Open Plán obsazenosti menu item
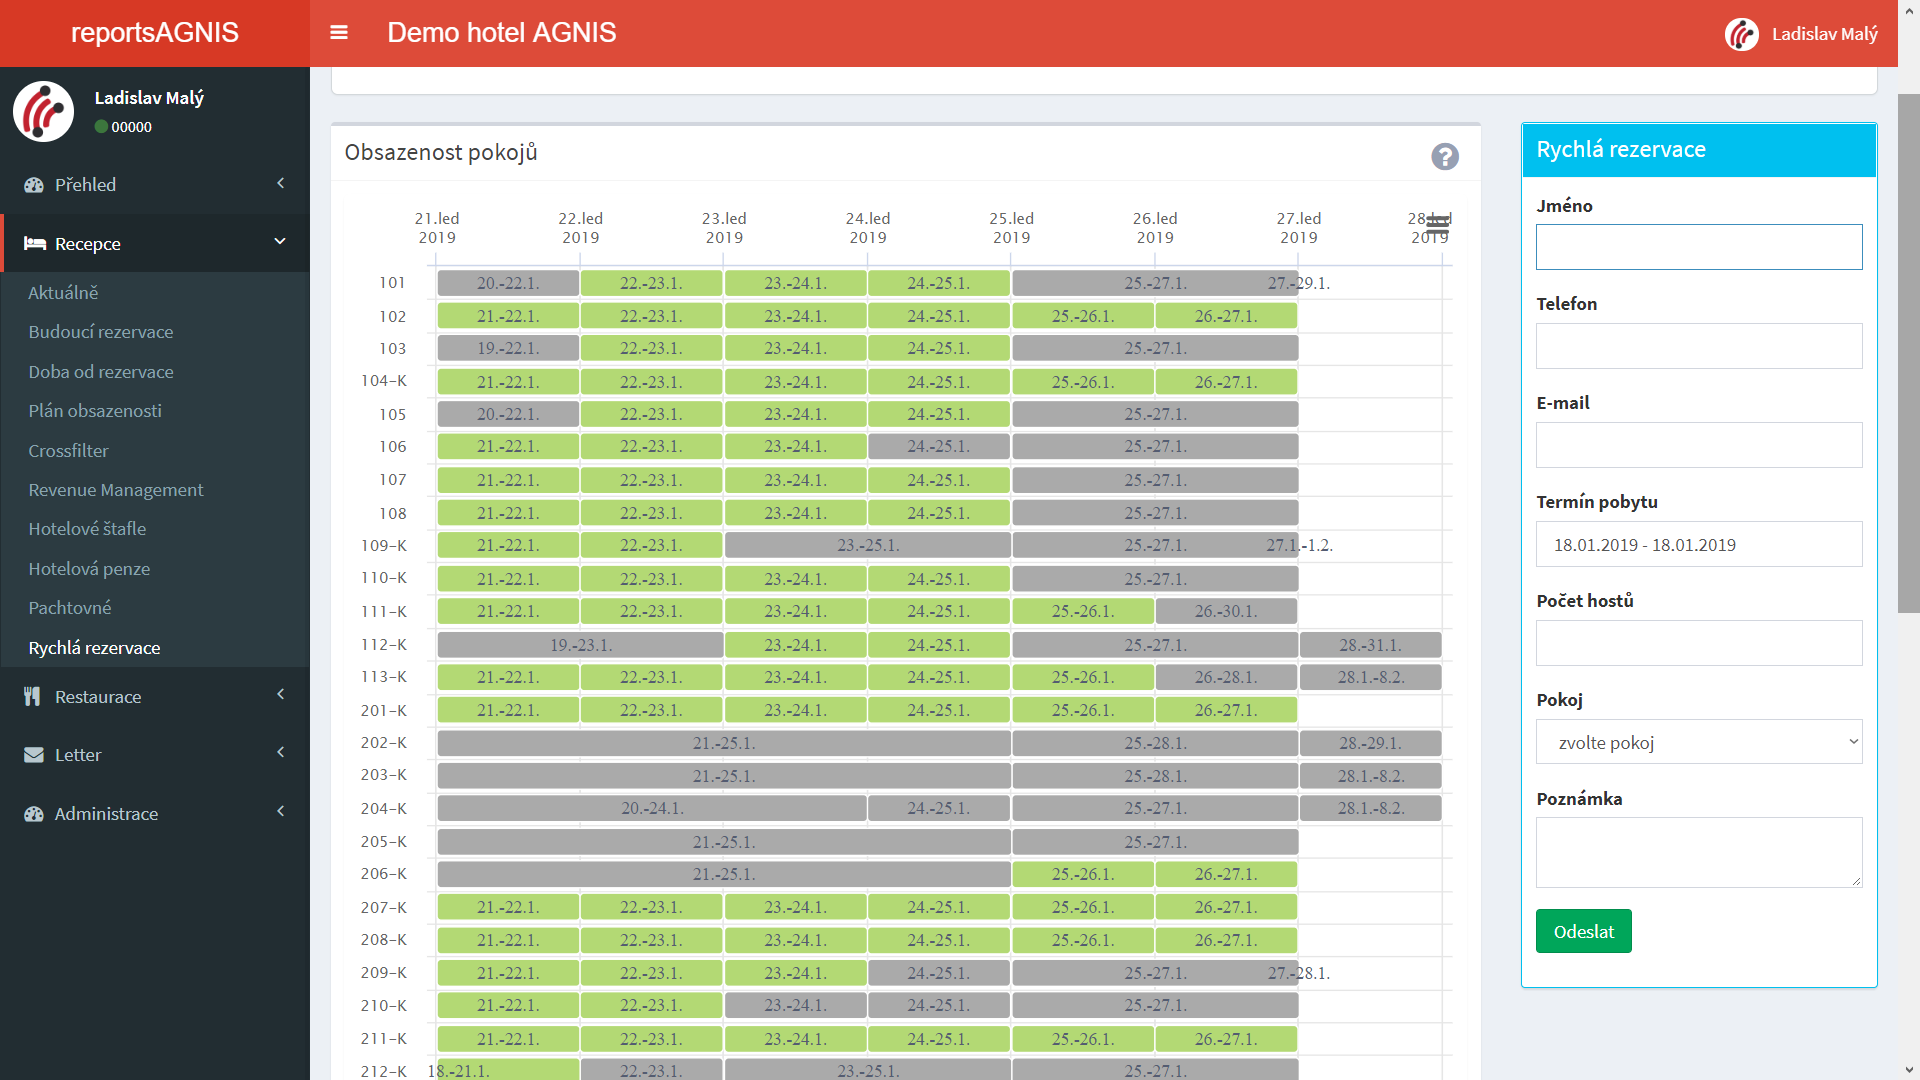This screenshot has height=1080, width=1920. tap(95, 411)
